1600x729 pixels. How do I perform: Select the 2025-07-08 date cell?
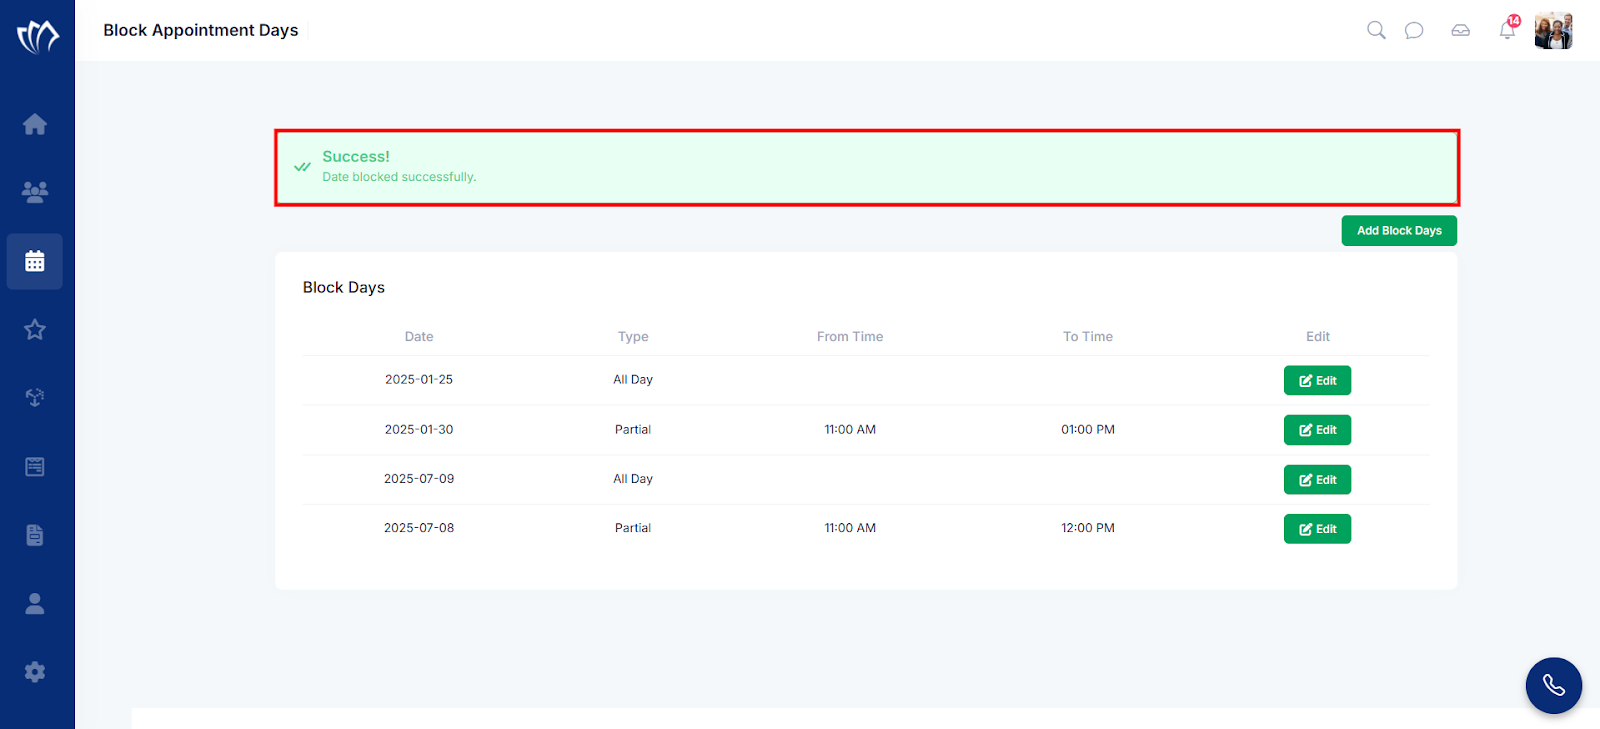coord(419,528)
